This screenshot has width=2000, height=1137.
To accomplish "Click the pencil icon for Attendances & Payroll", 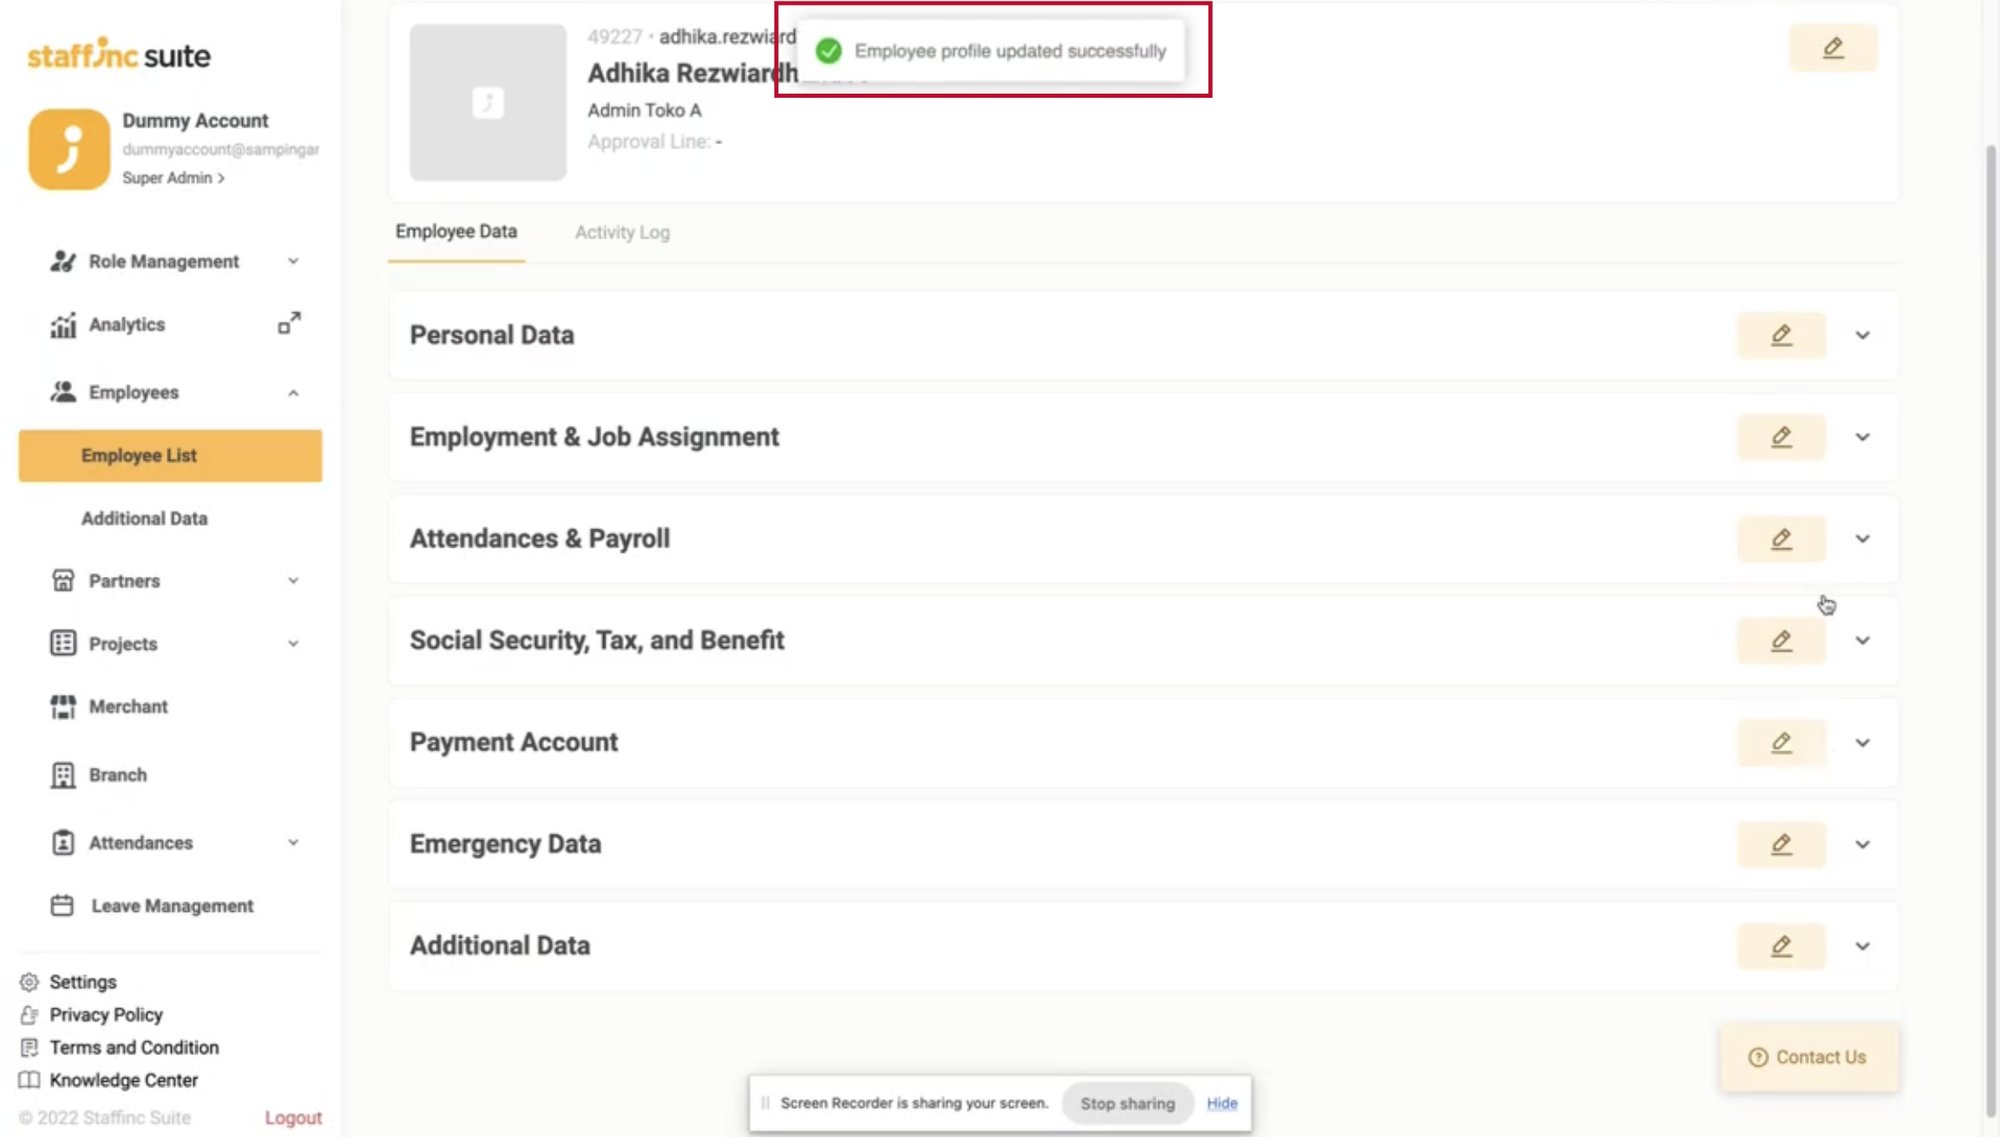I will coord(1781,539).
